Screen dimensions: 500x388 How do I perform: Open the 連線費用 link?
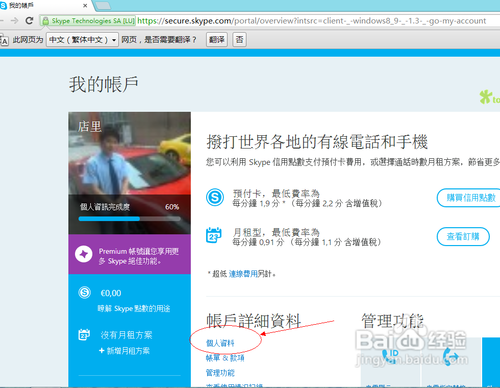click(x=243, y=274)
